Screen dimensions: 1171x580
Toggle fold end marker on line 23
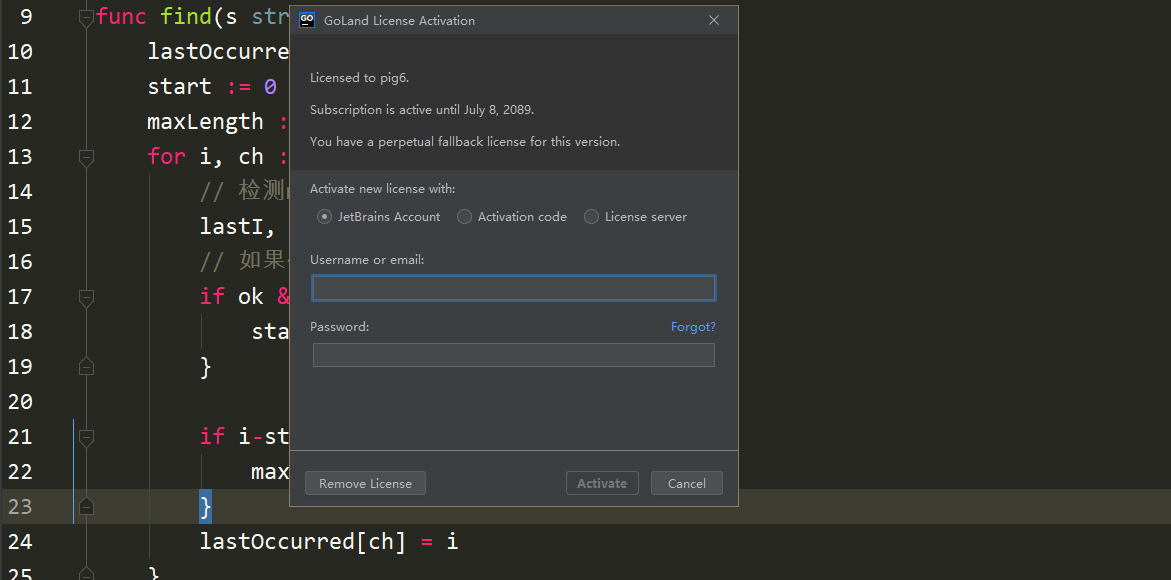[x=87, y=507]
